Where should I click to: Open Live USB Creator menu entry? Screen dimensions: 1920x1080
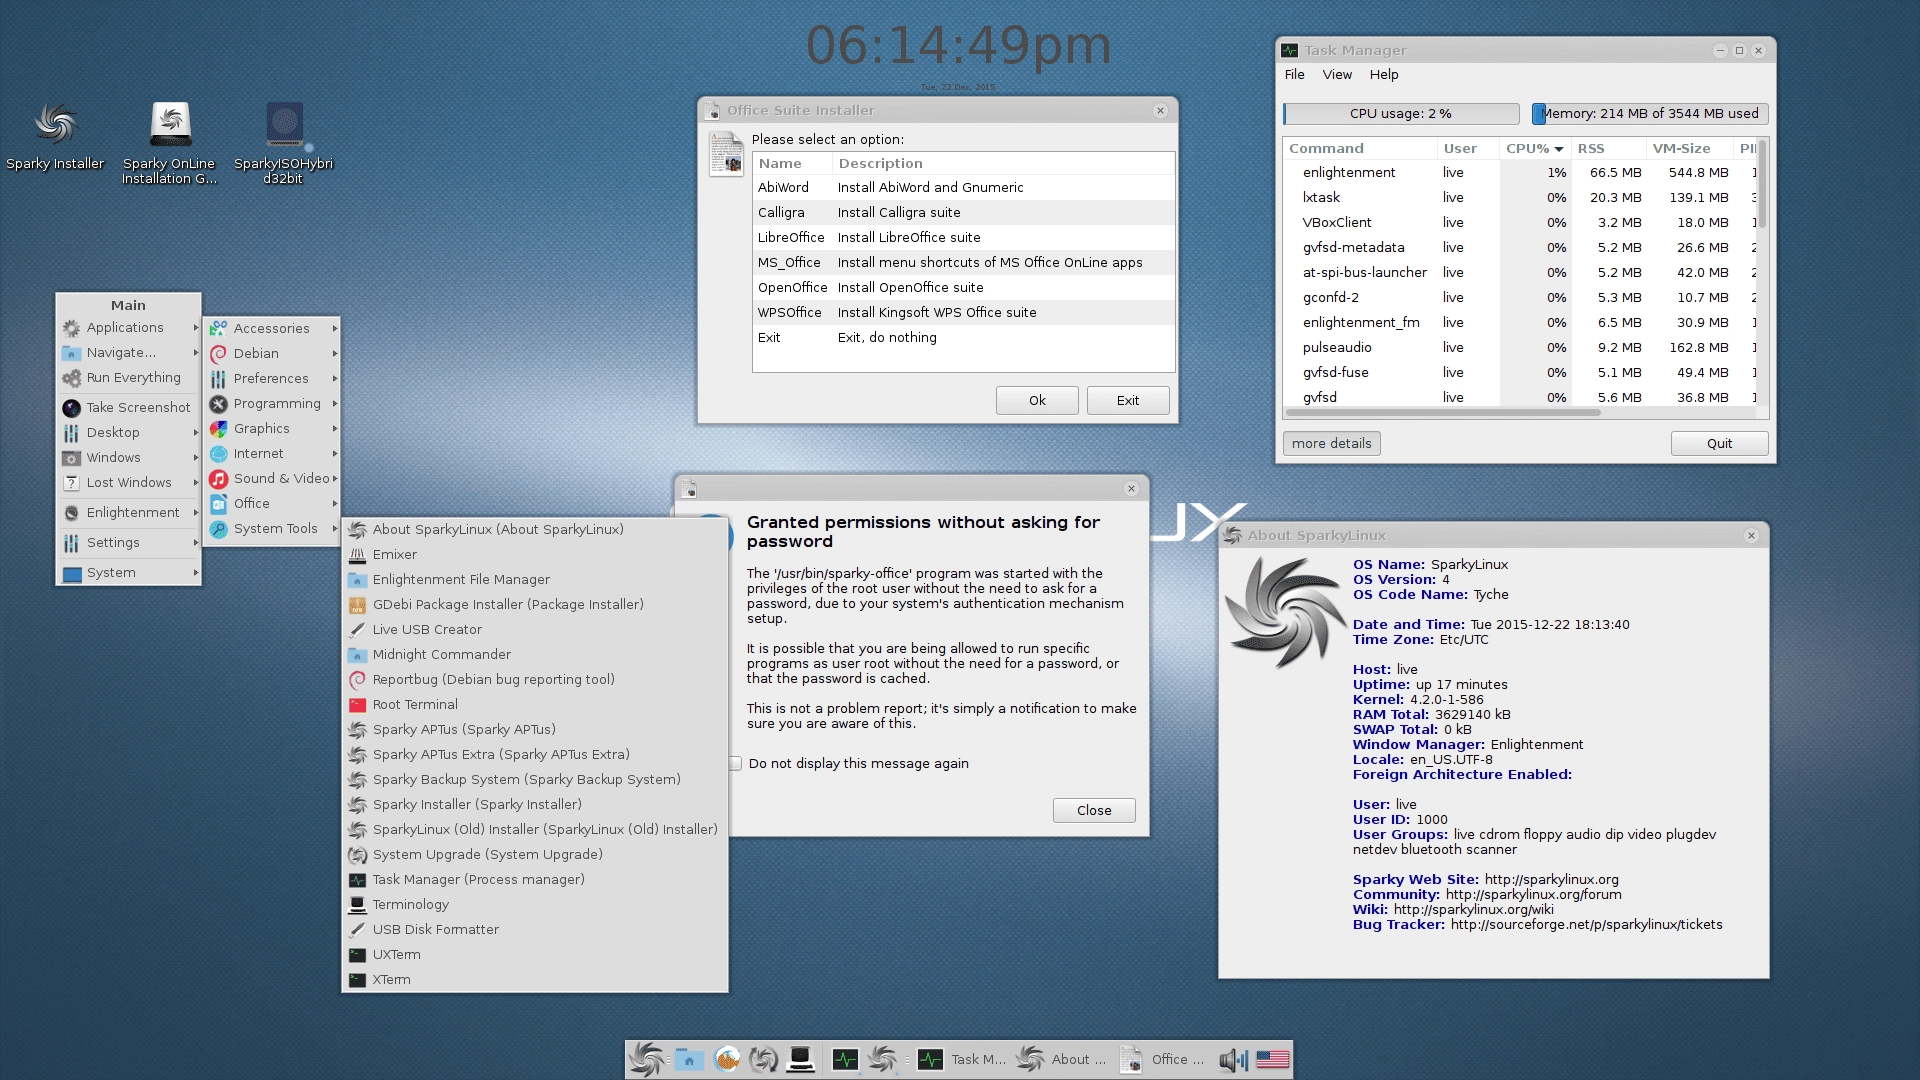click(535, 629)
